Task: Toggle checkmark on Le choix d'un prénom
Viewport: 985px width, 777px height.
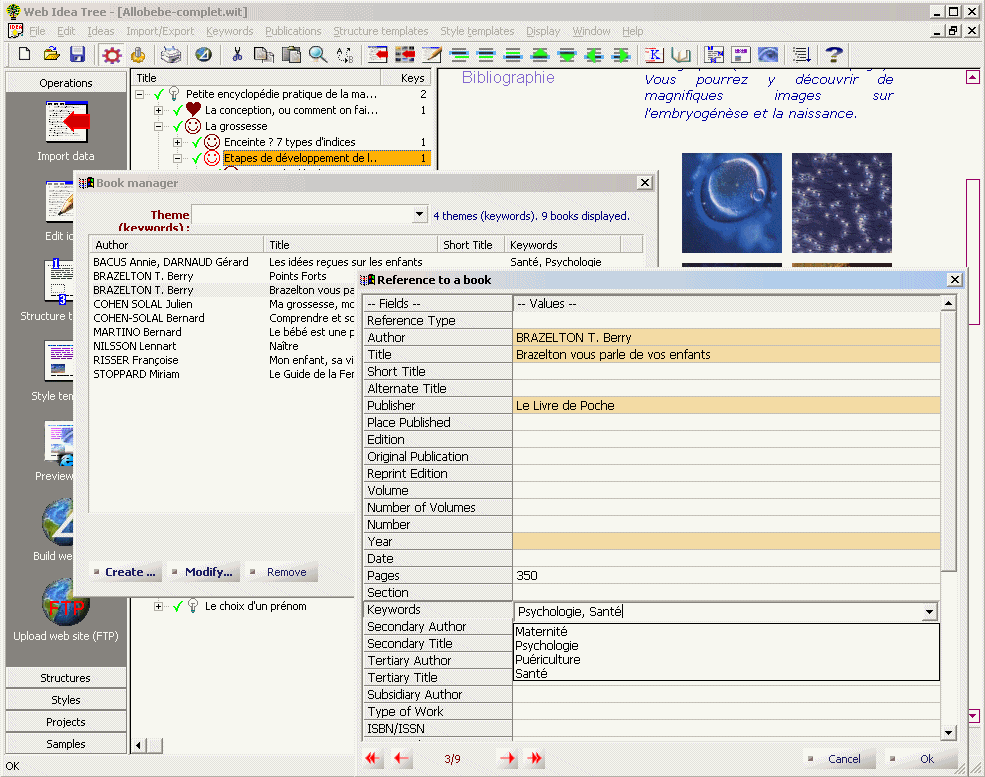Action: [x=178, y=606]
